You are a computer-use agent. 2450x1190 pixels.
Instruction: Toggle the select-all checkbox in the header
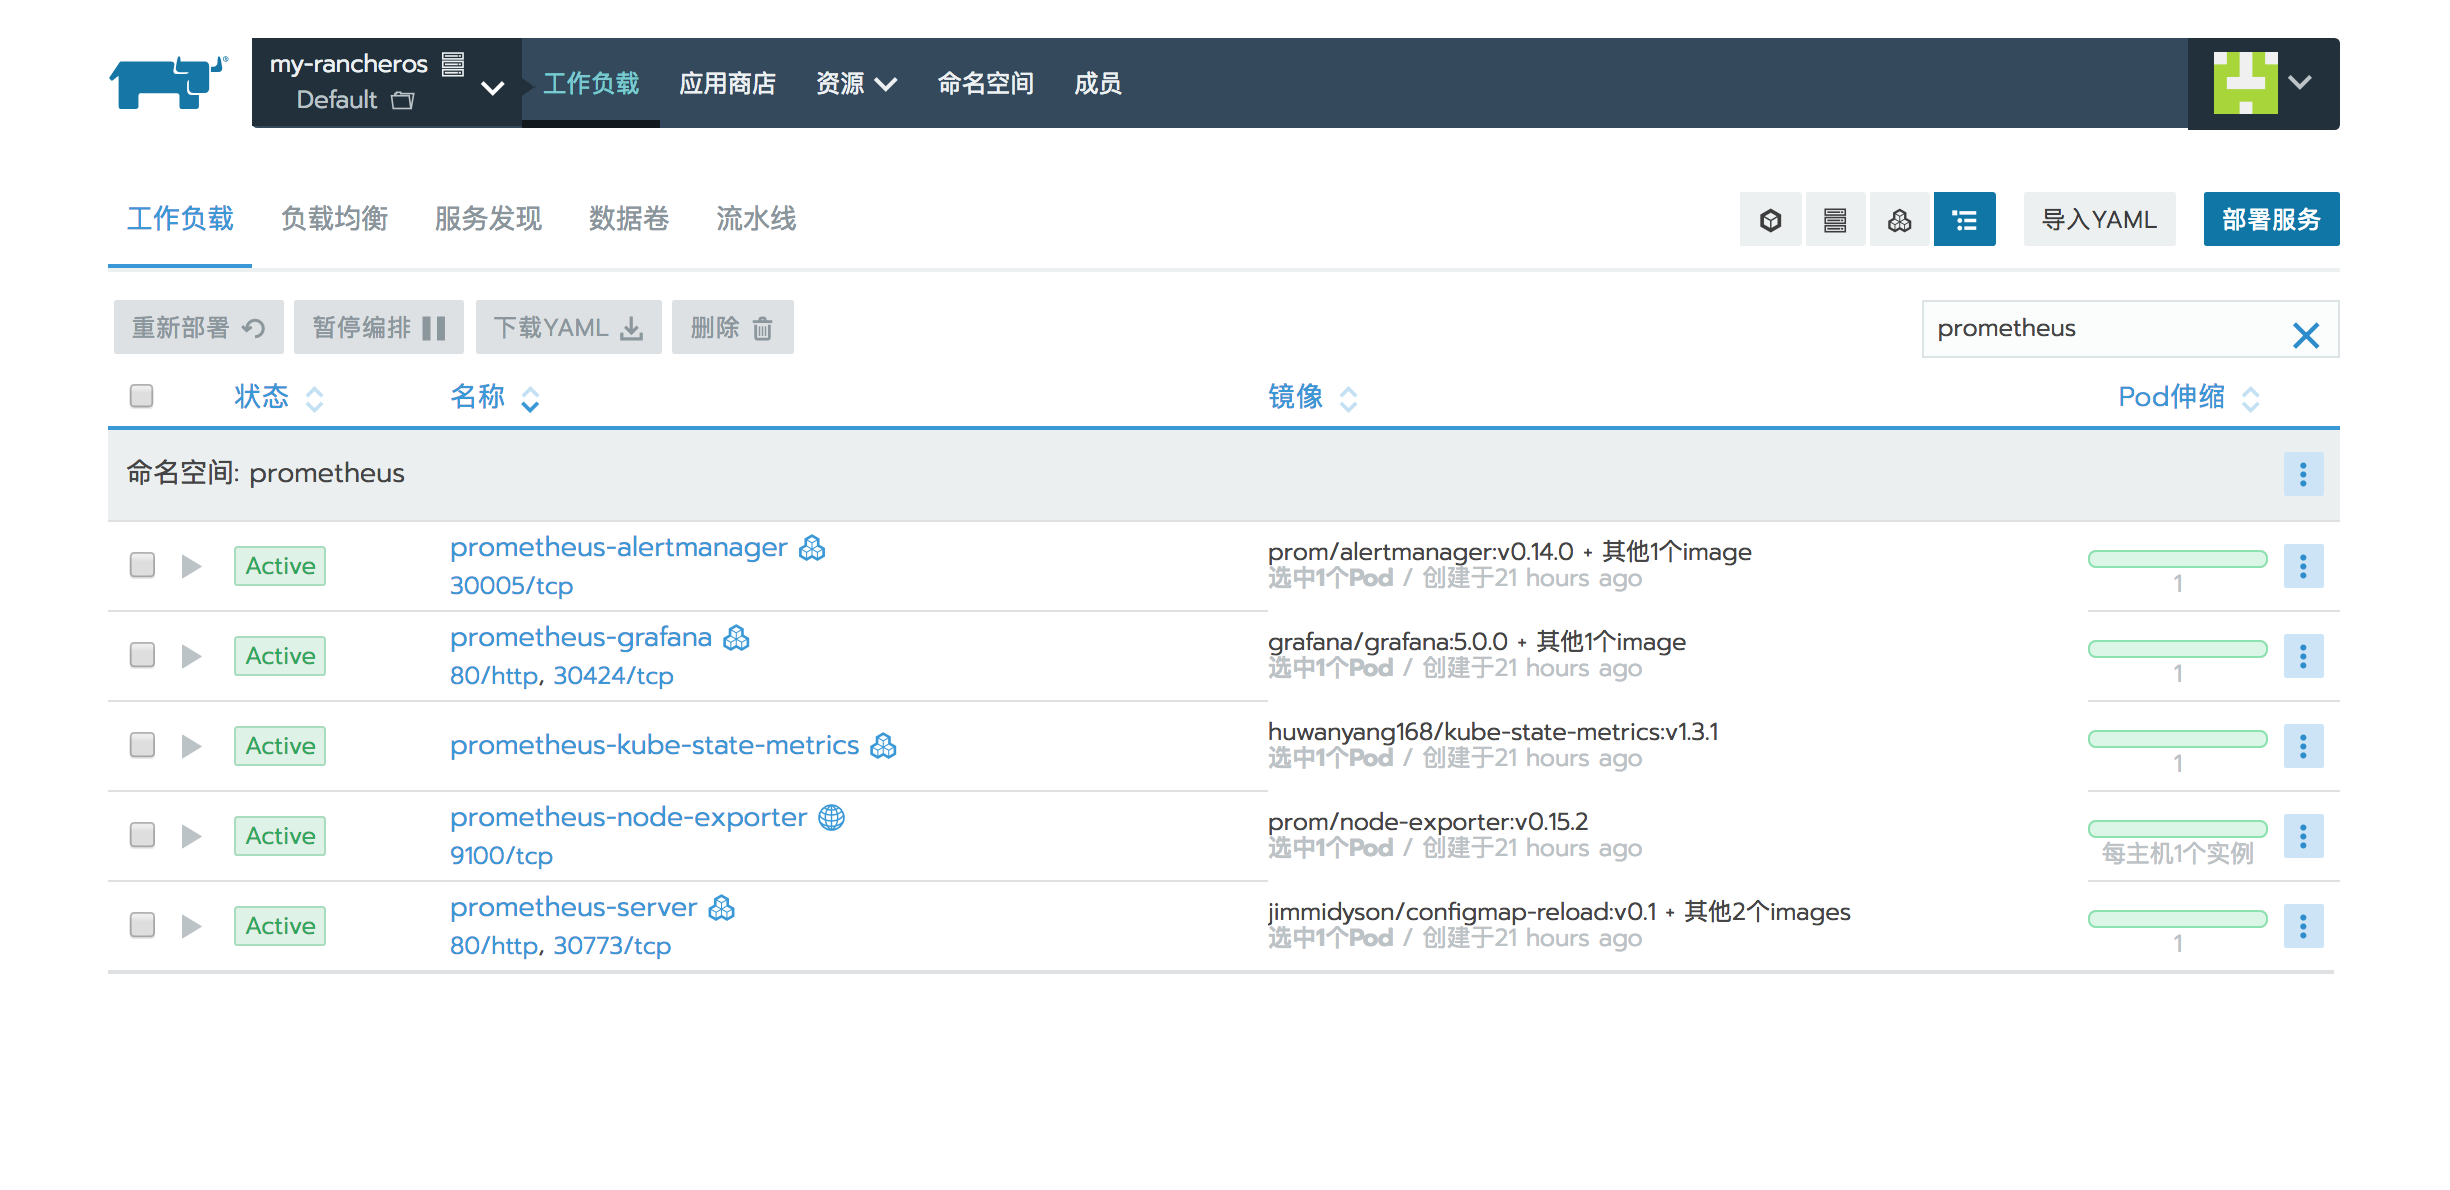coord(142,396)
